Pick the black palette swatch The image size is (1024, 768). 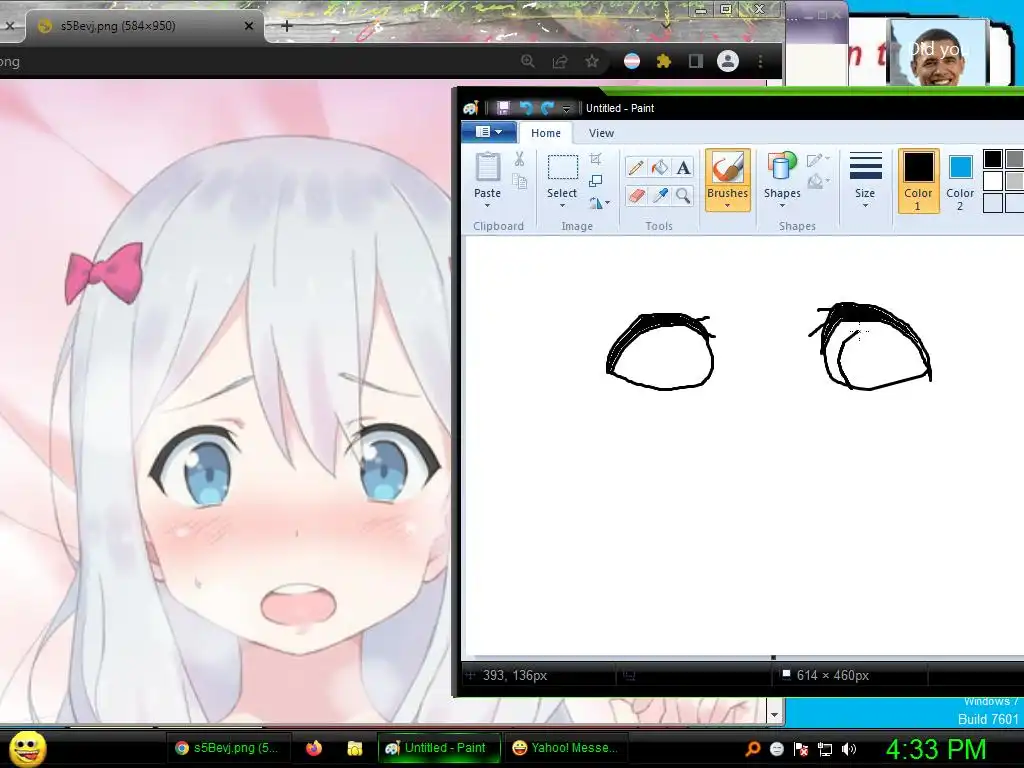993,159
